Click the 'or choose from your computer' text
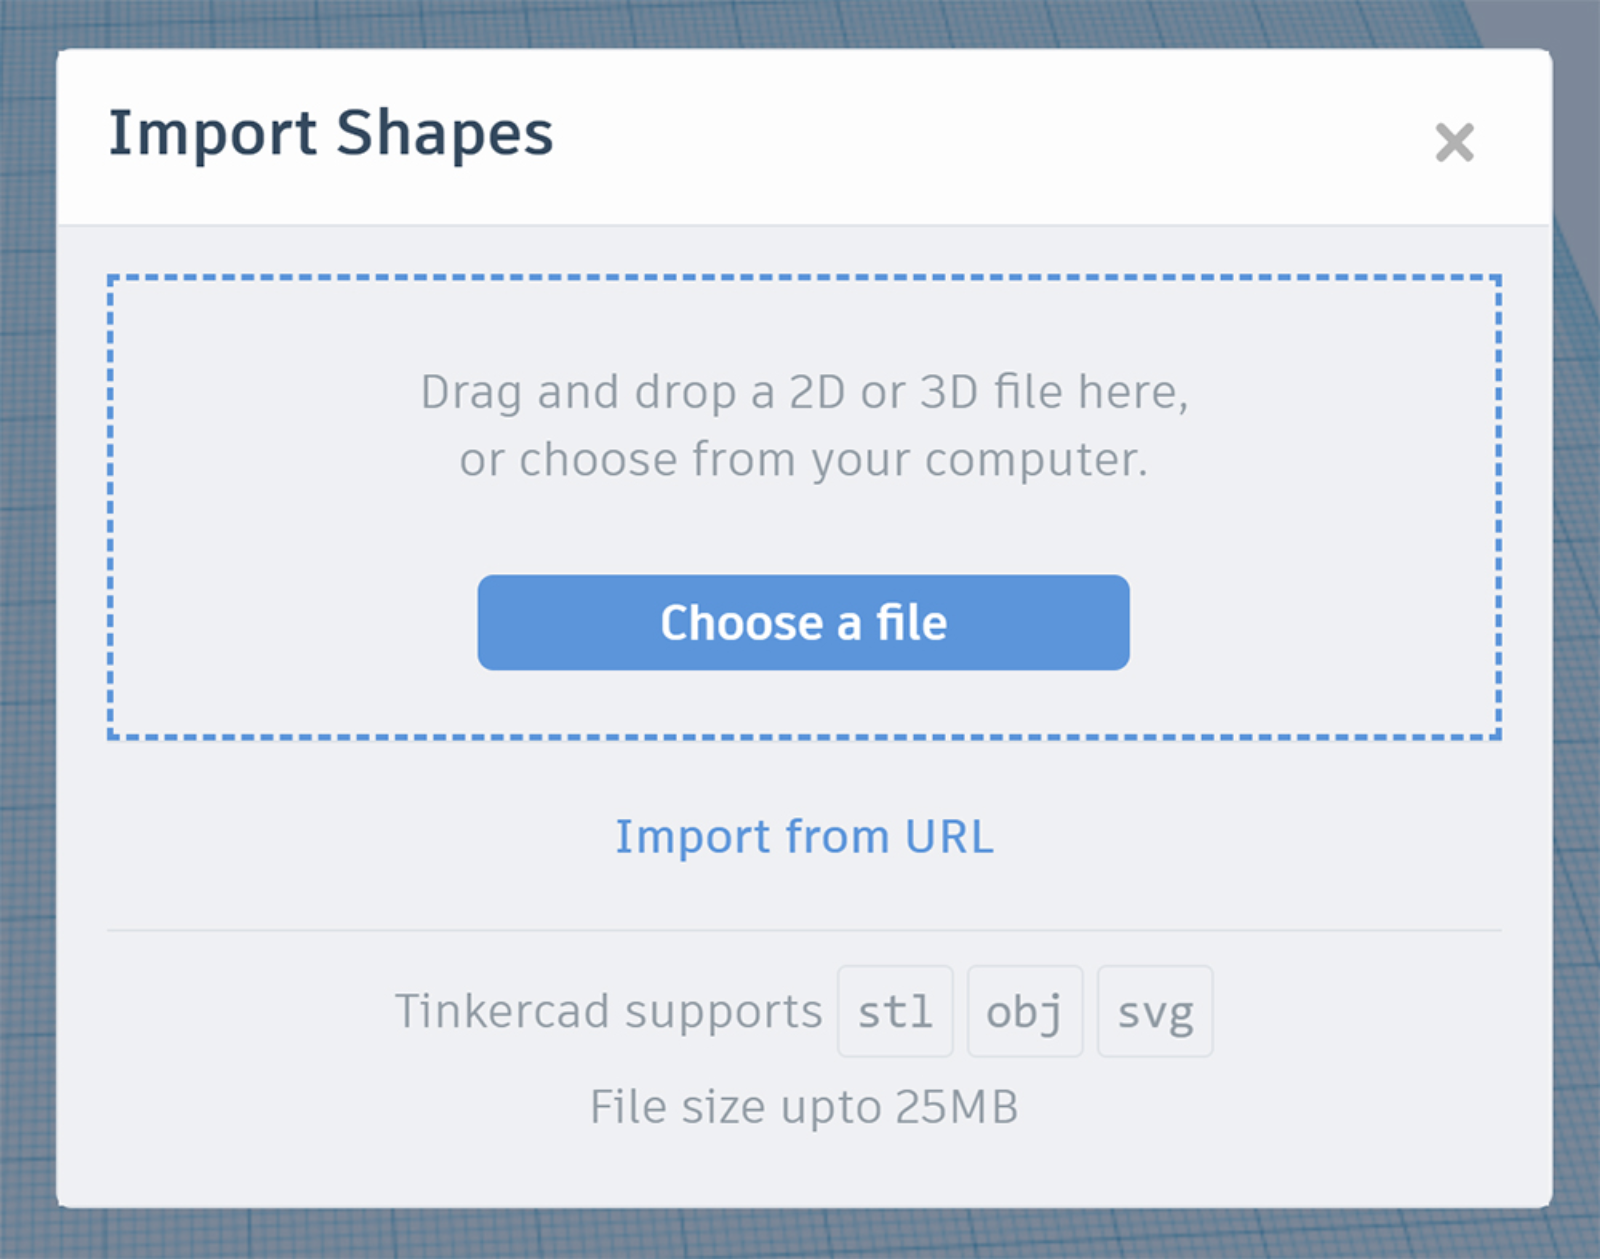 tap(804, 460)
